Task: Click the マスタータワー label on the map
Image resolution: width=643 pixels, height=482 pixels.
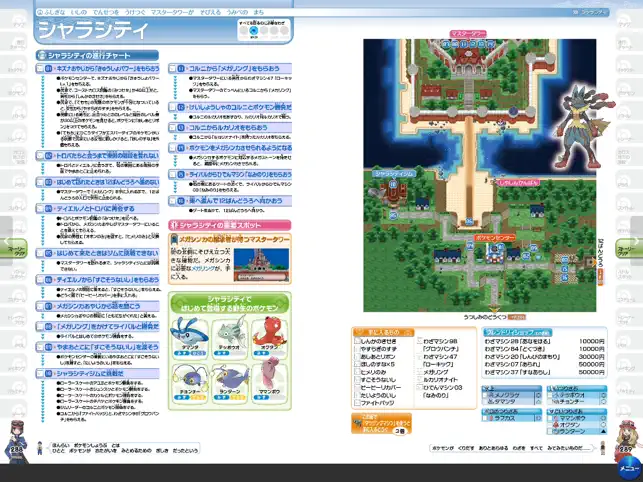Action: [x=468, y=34]
